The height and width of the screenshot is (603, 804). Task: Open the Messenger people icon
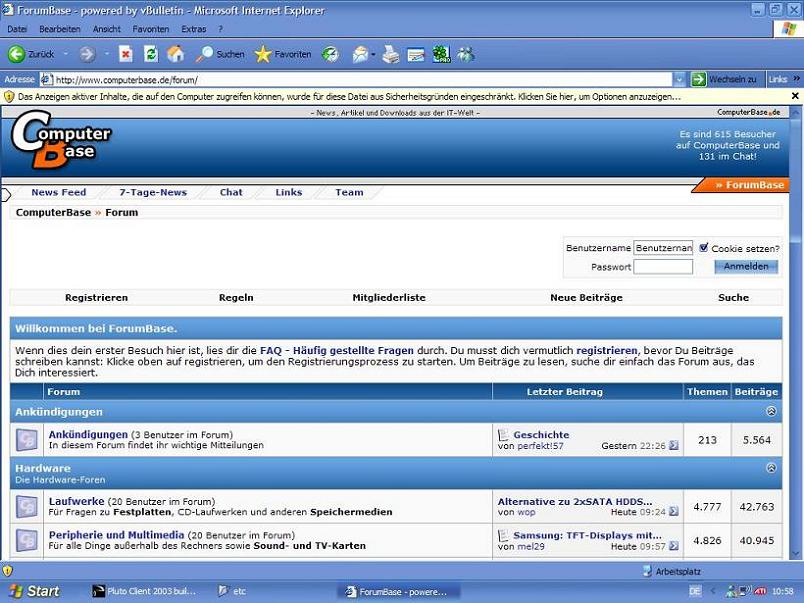(x=466, y=54)
